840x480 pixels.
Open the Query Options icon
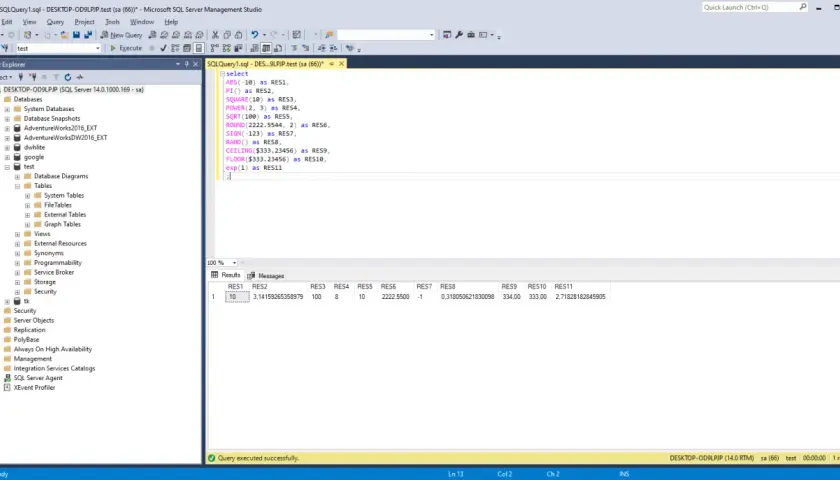187,48
